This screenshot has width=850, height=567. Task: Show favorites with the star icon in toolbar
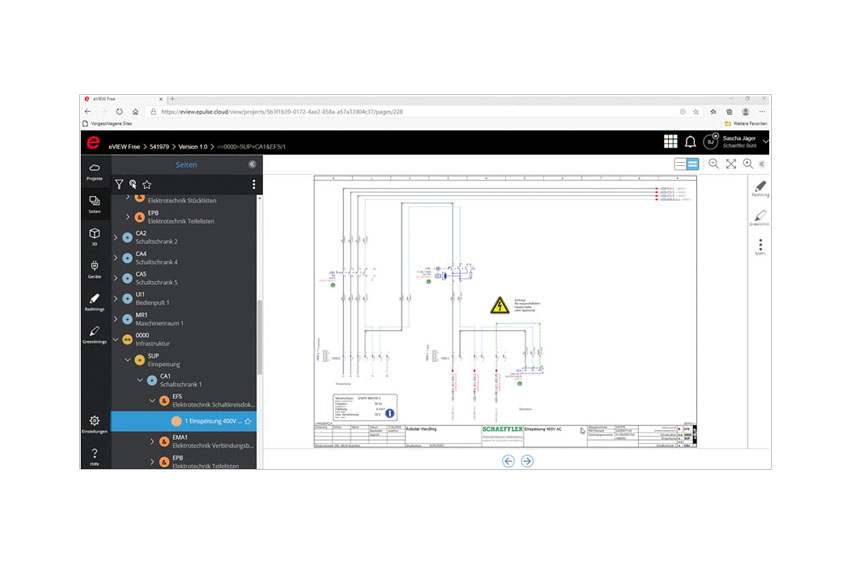click(x=147, y=184)
